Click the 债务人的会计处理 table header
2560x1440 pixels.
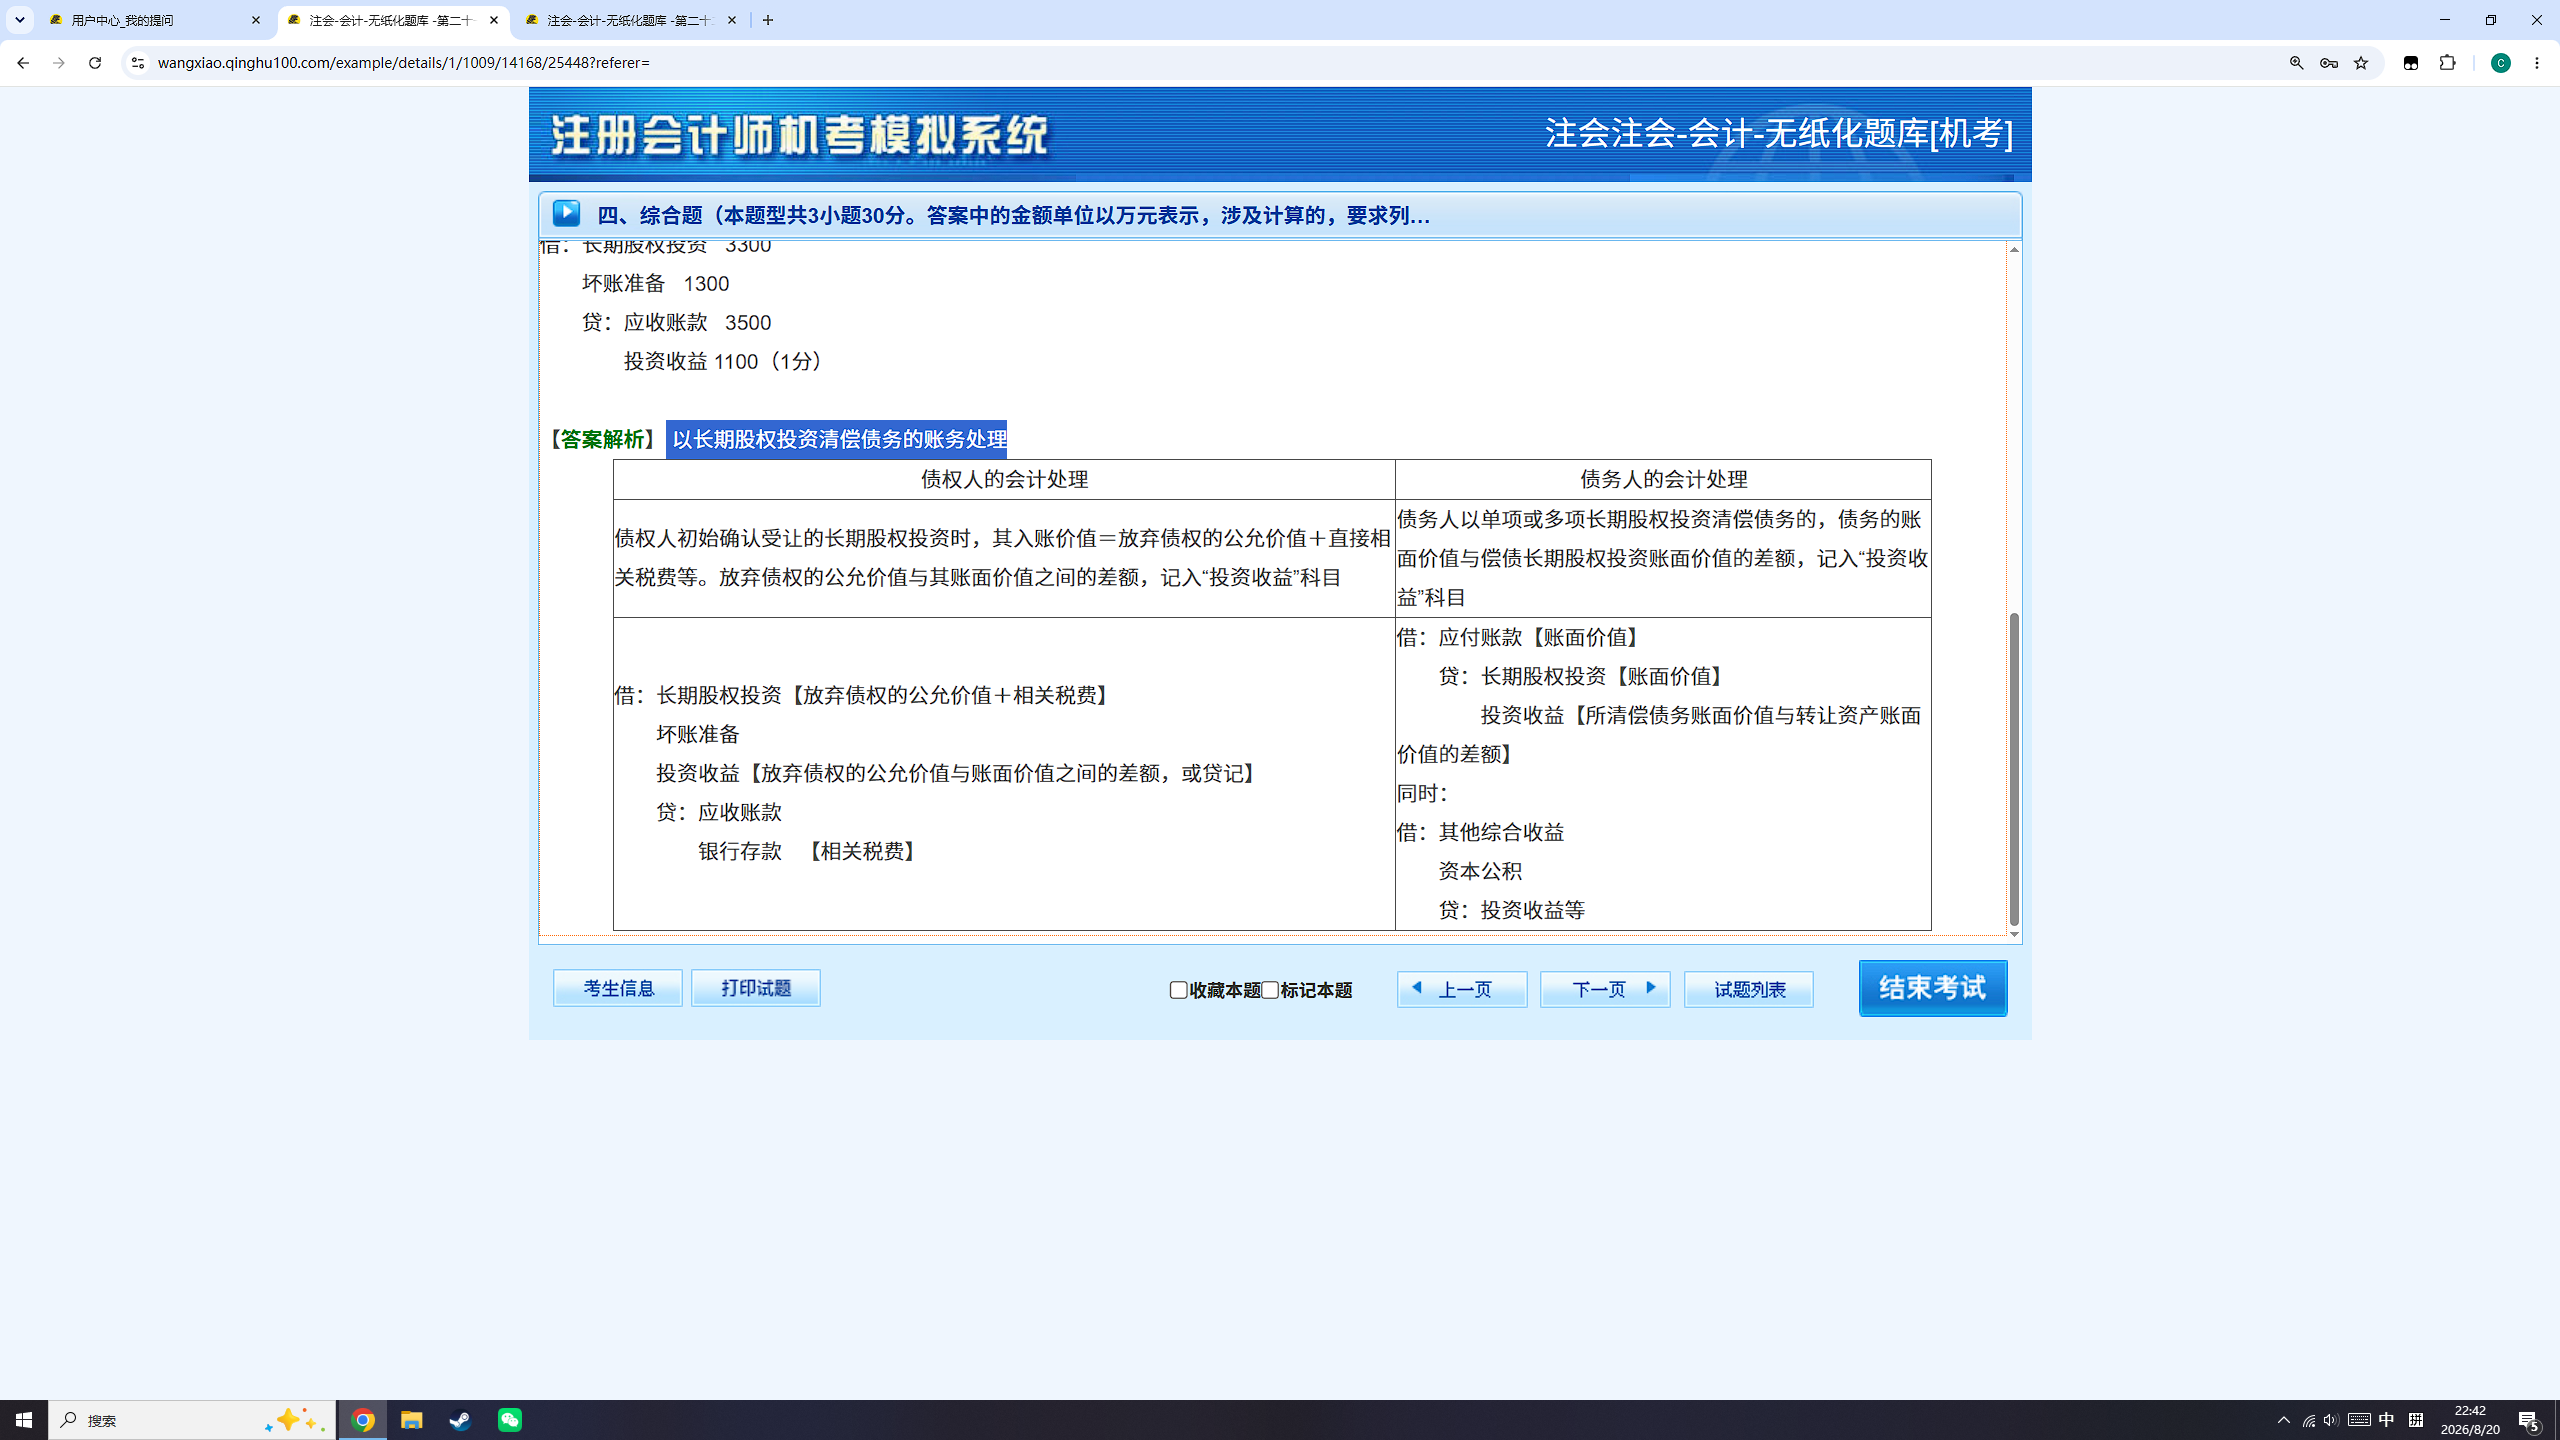click(1663, 479)
